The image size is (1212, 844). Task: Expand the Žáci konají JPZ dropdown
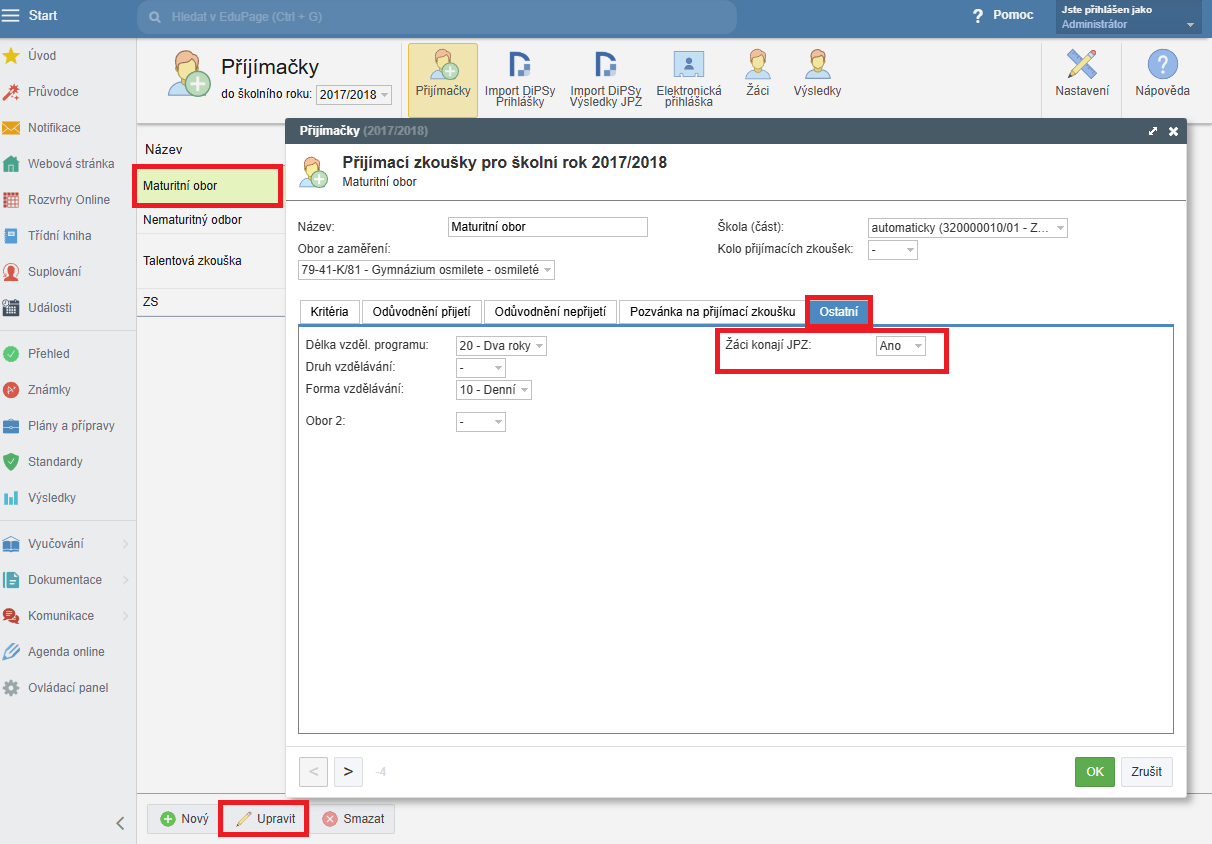pos(900,346)
